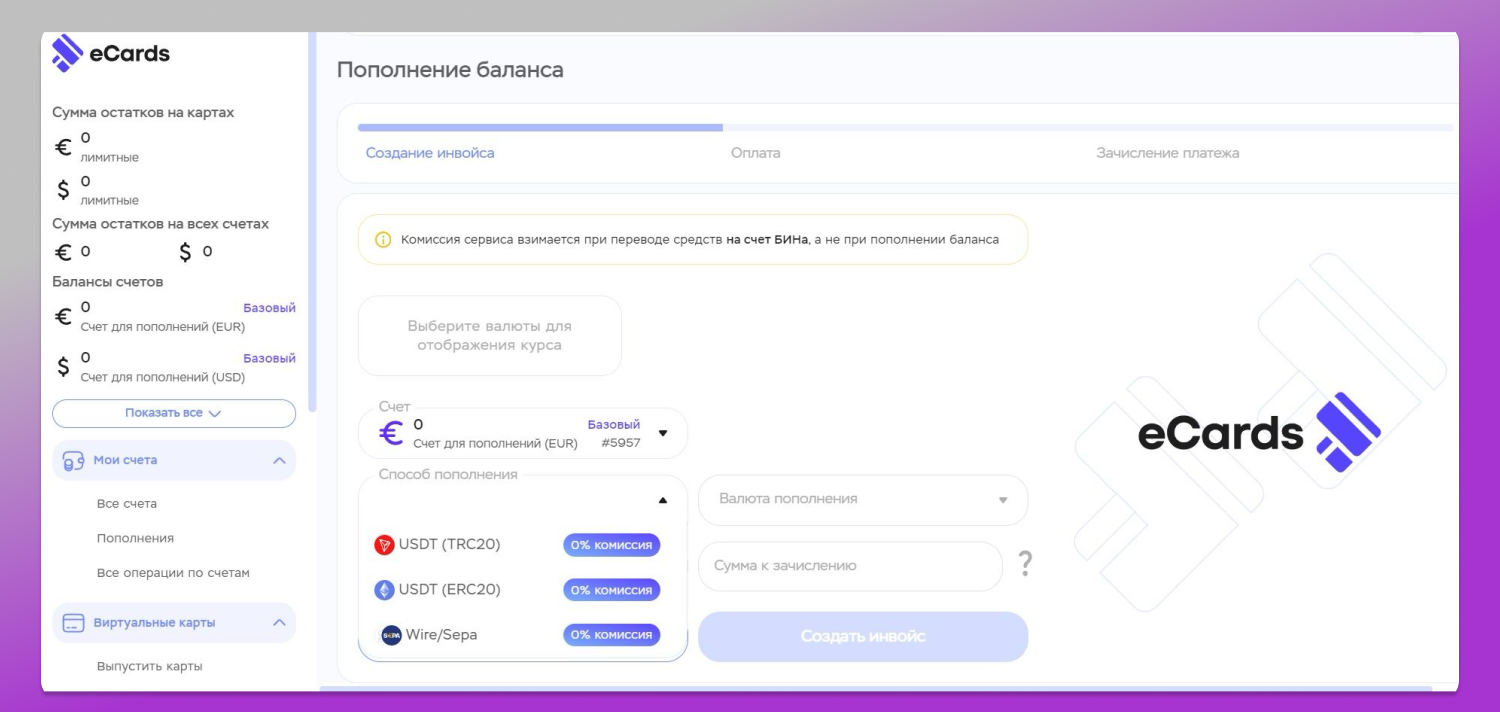Click the Оплата step label
This screenshot has width=1500, height=712.
point(756,153)
